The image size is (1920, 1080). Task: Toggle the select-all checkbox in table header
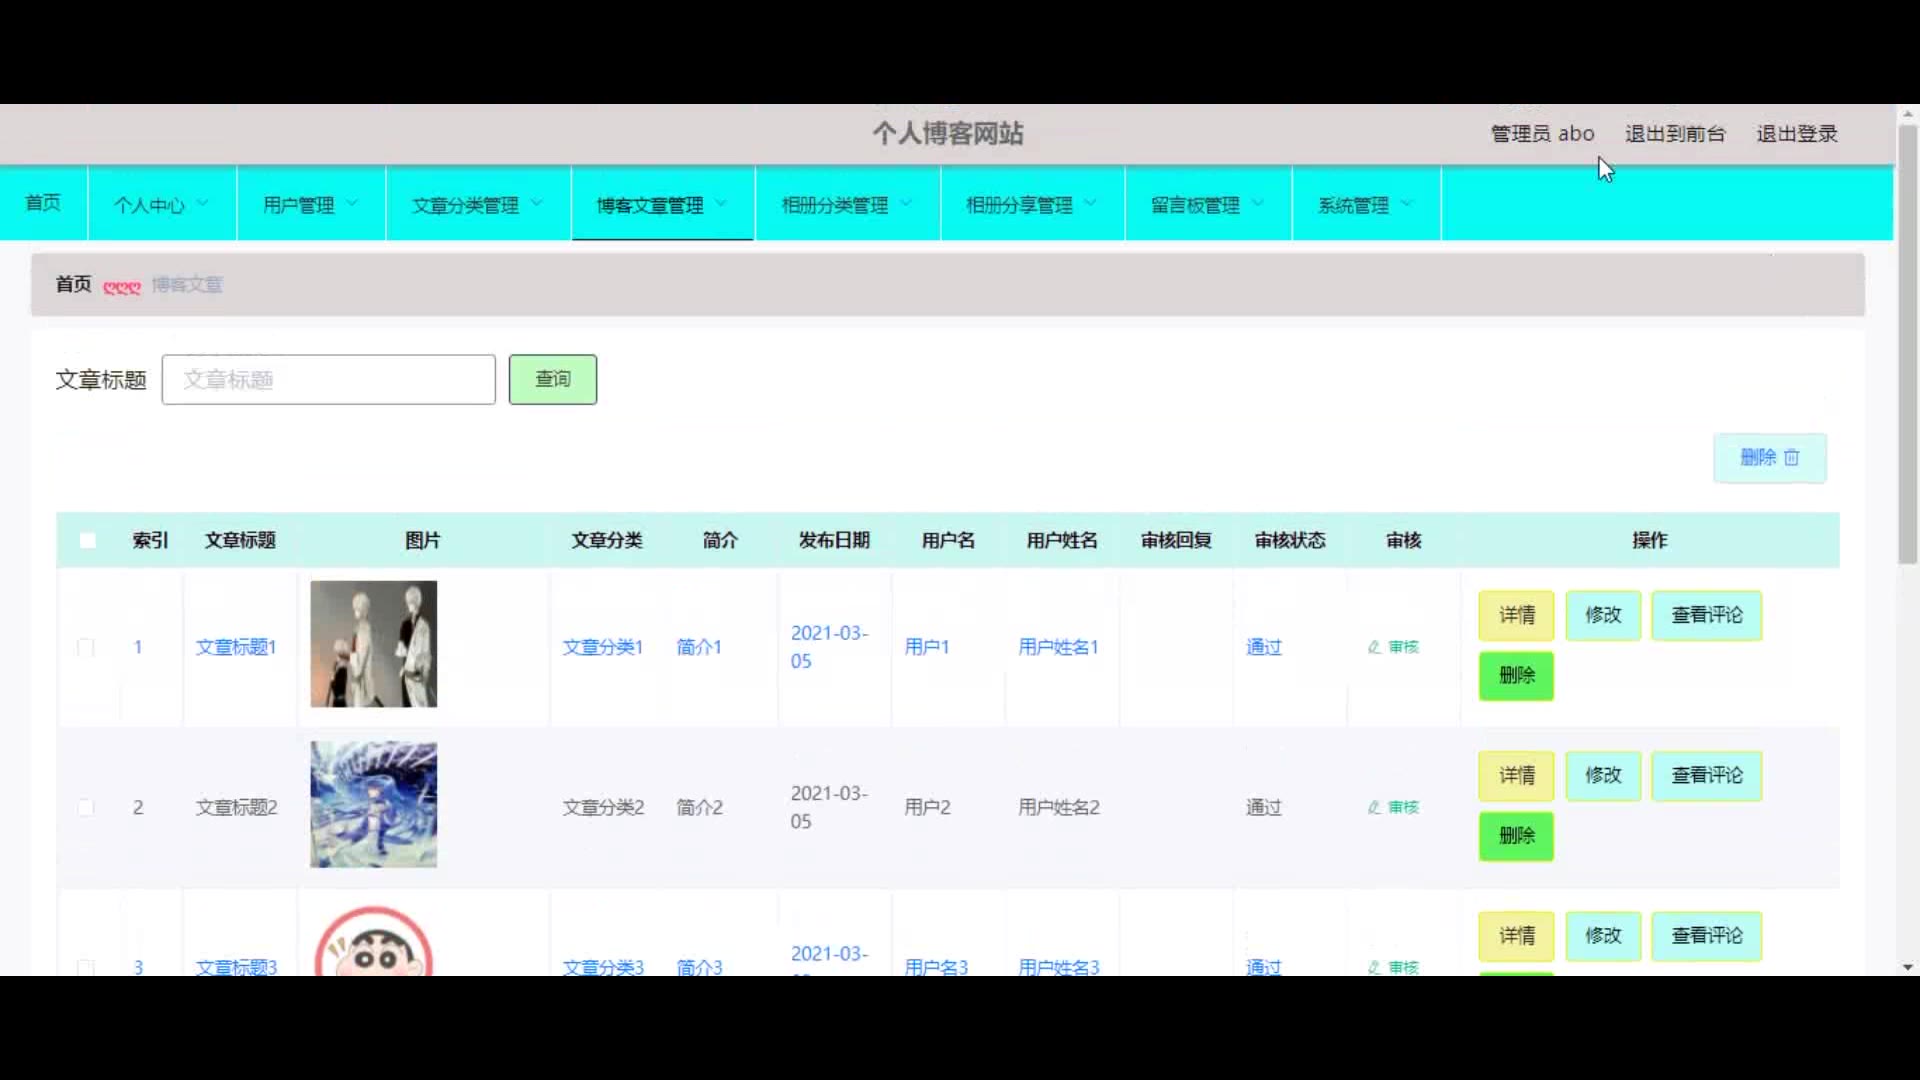(88, 541)
